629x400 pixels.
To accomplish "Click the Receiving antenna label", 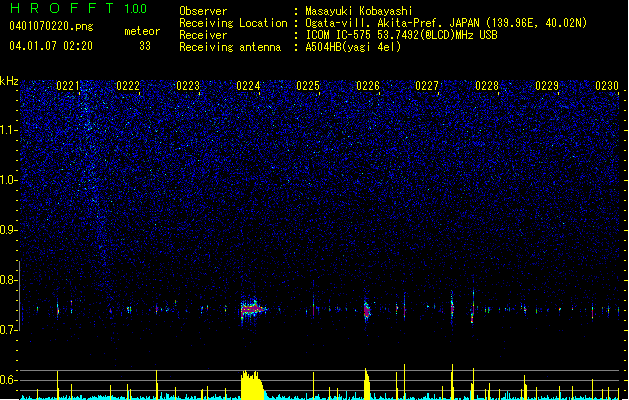I will (230, 47).
